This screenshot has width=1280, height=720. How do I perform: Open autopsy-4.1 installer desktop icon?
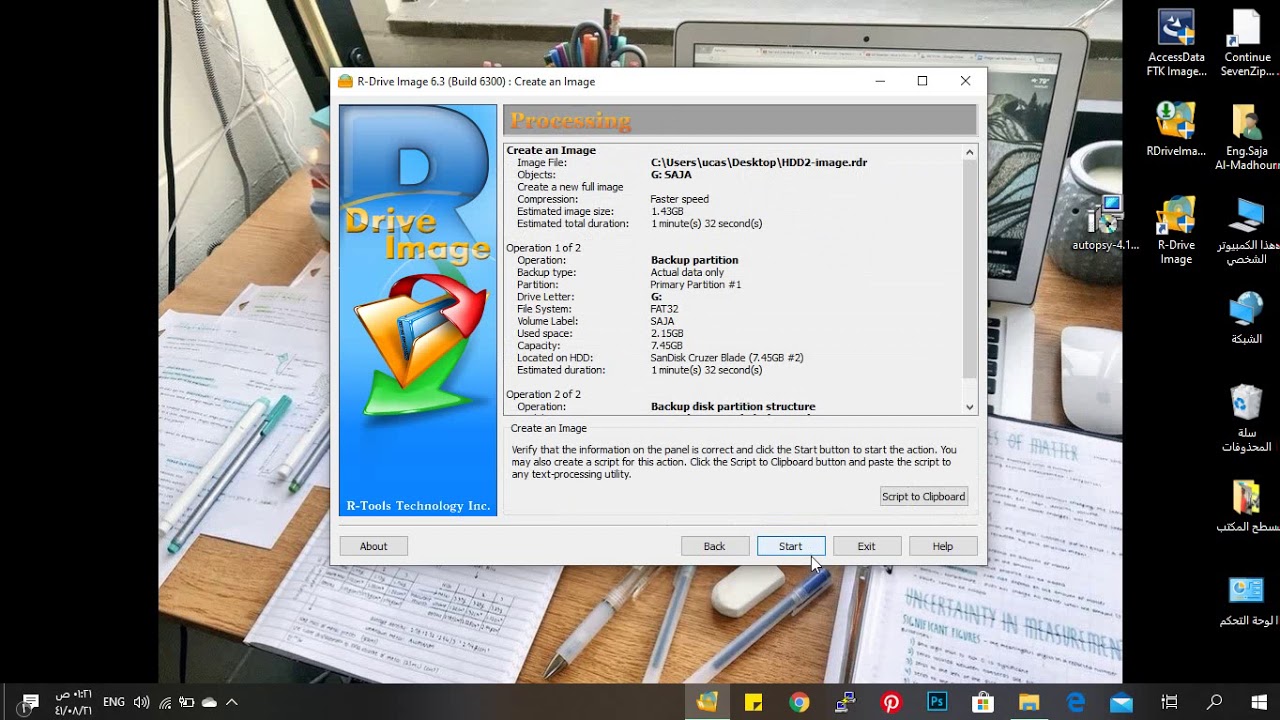1106,223
